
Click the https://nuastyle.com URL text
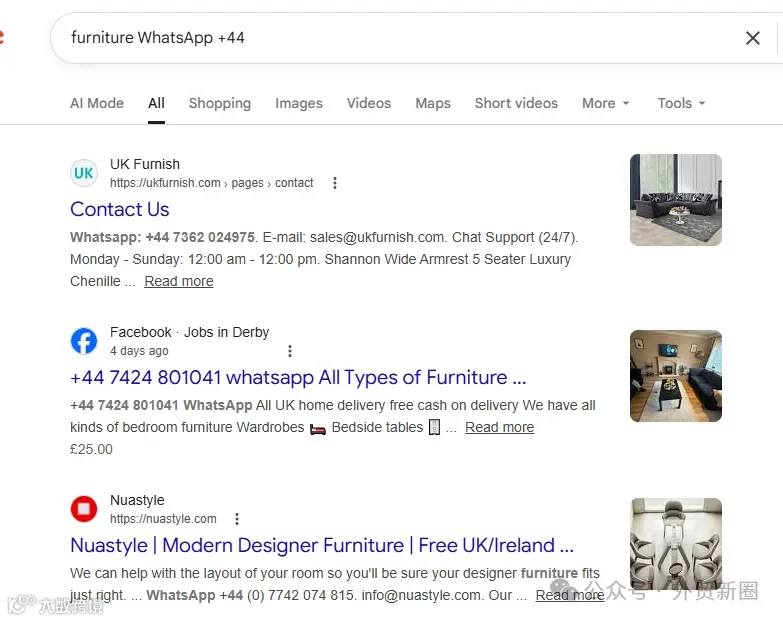tap(163, 519)
